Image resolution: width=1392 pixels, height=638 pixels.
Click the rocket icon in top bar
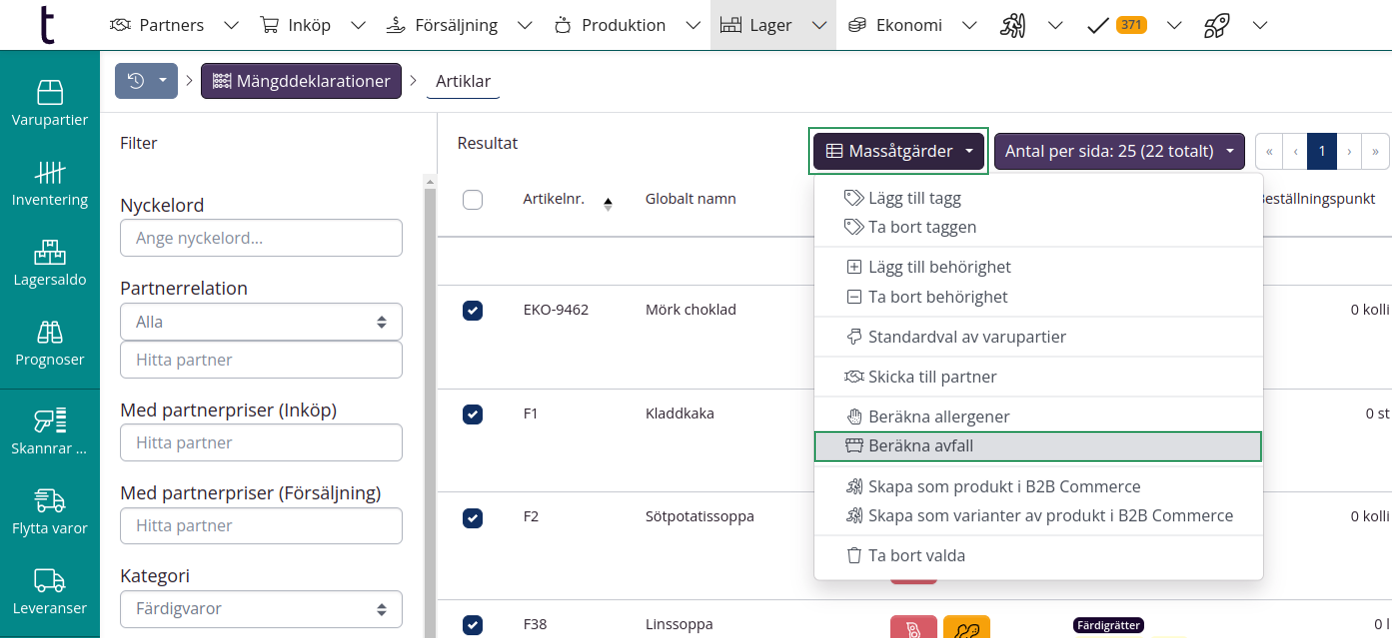point(1216,25)
